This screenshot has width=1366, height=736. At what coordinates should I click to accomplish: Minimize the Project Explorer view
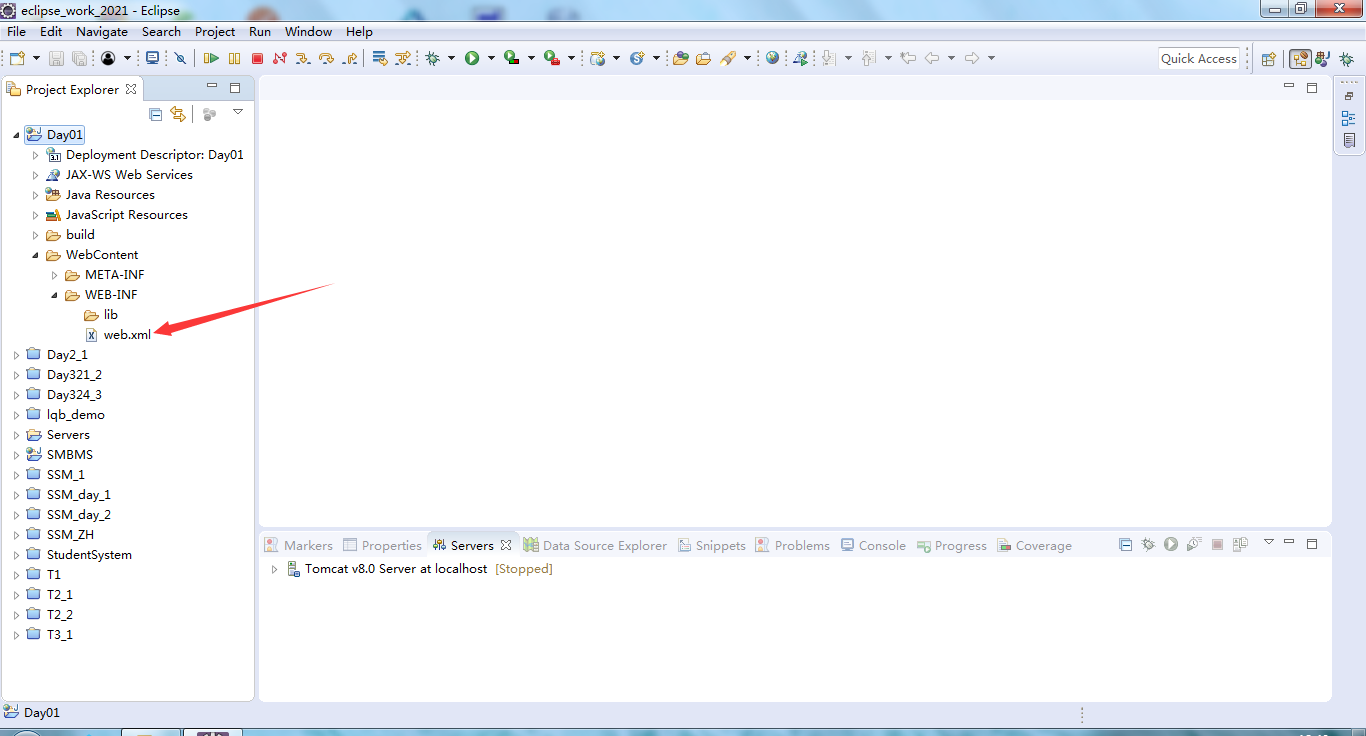point(211,87)
